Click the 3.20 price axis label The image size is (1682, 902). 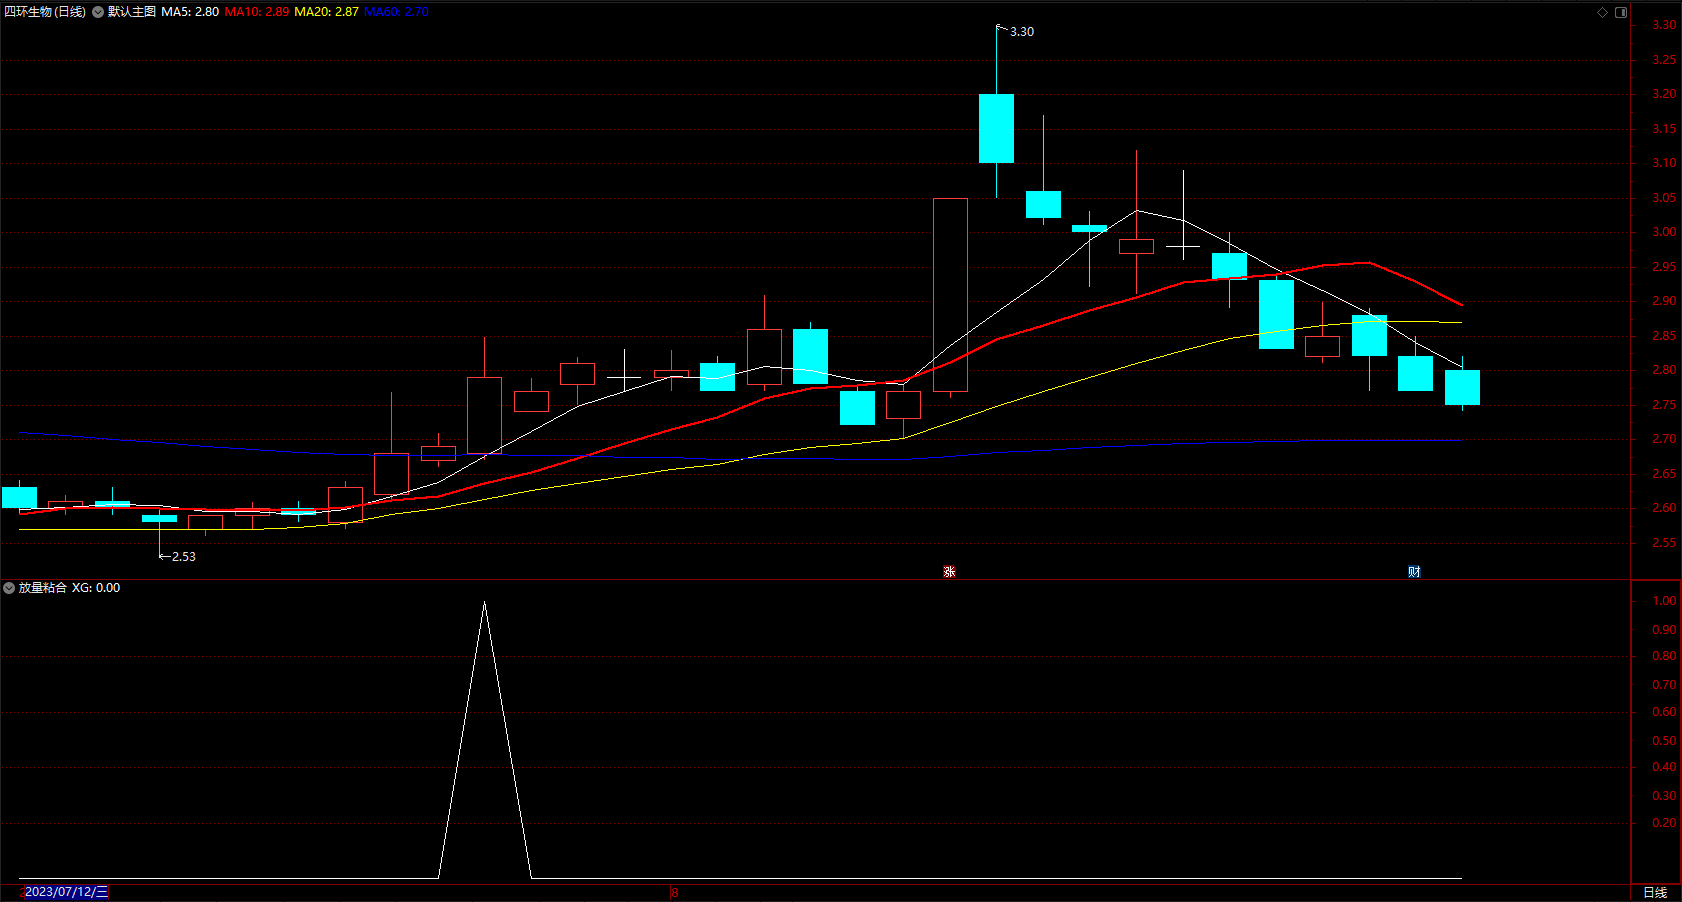1664,94
